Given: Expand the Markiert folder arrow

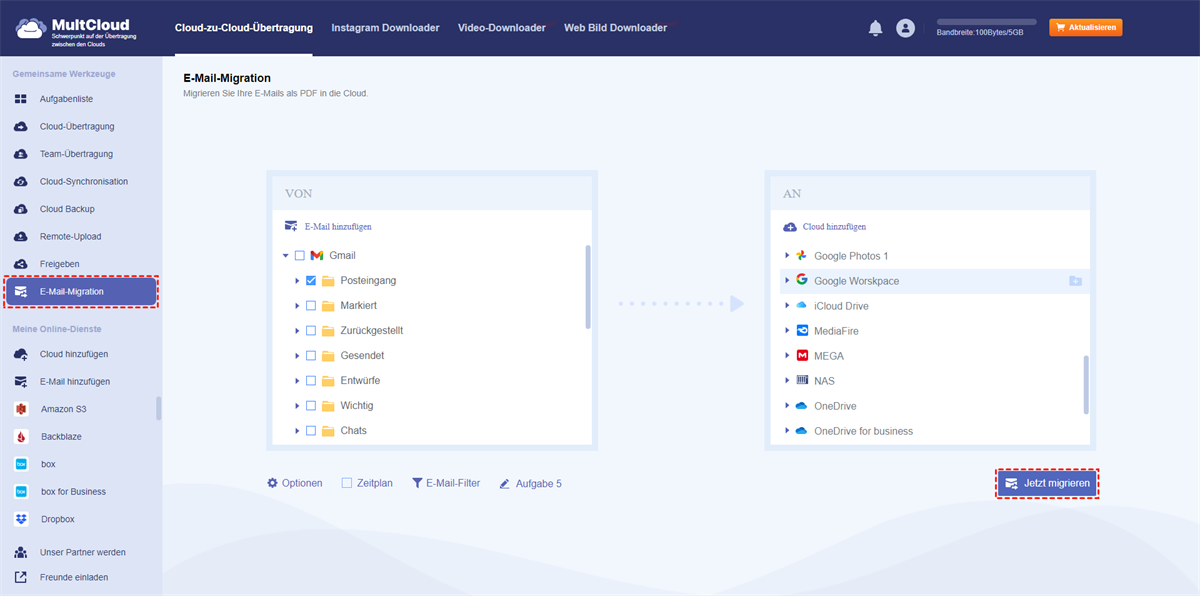Looking at the screenshot, I should coord(298,306).
